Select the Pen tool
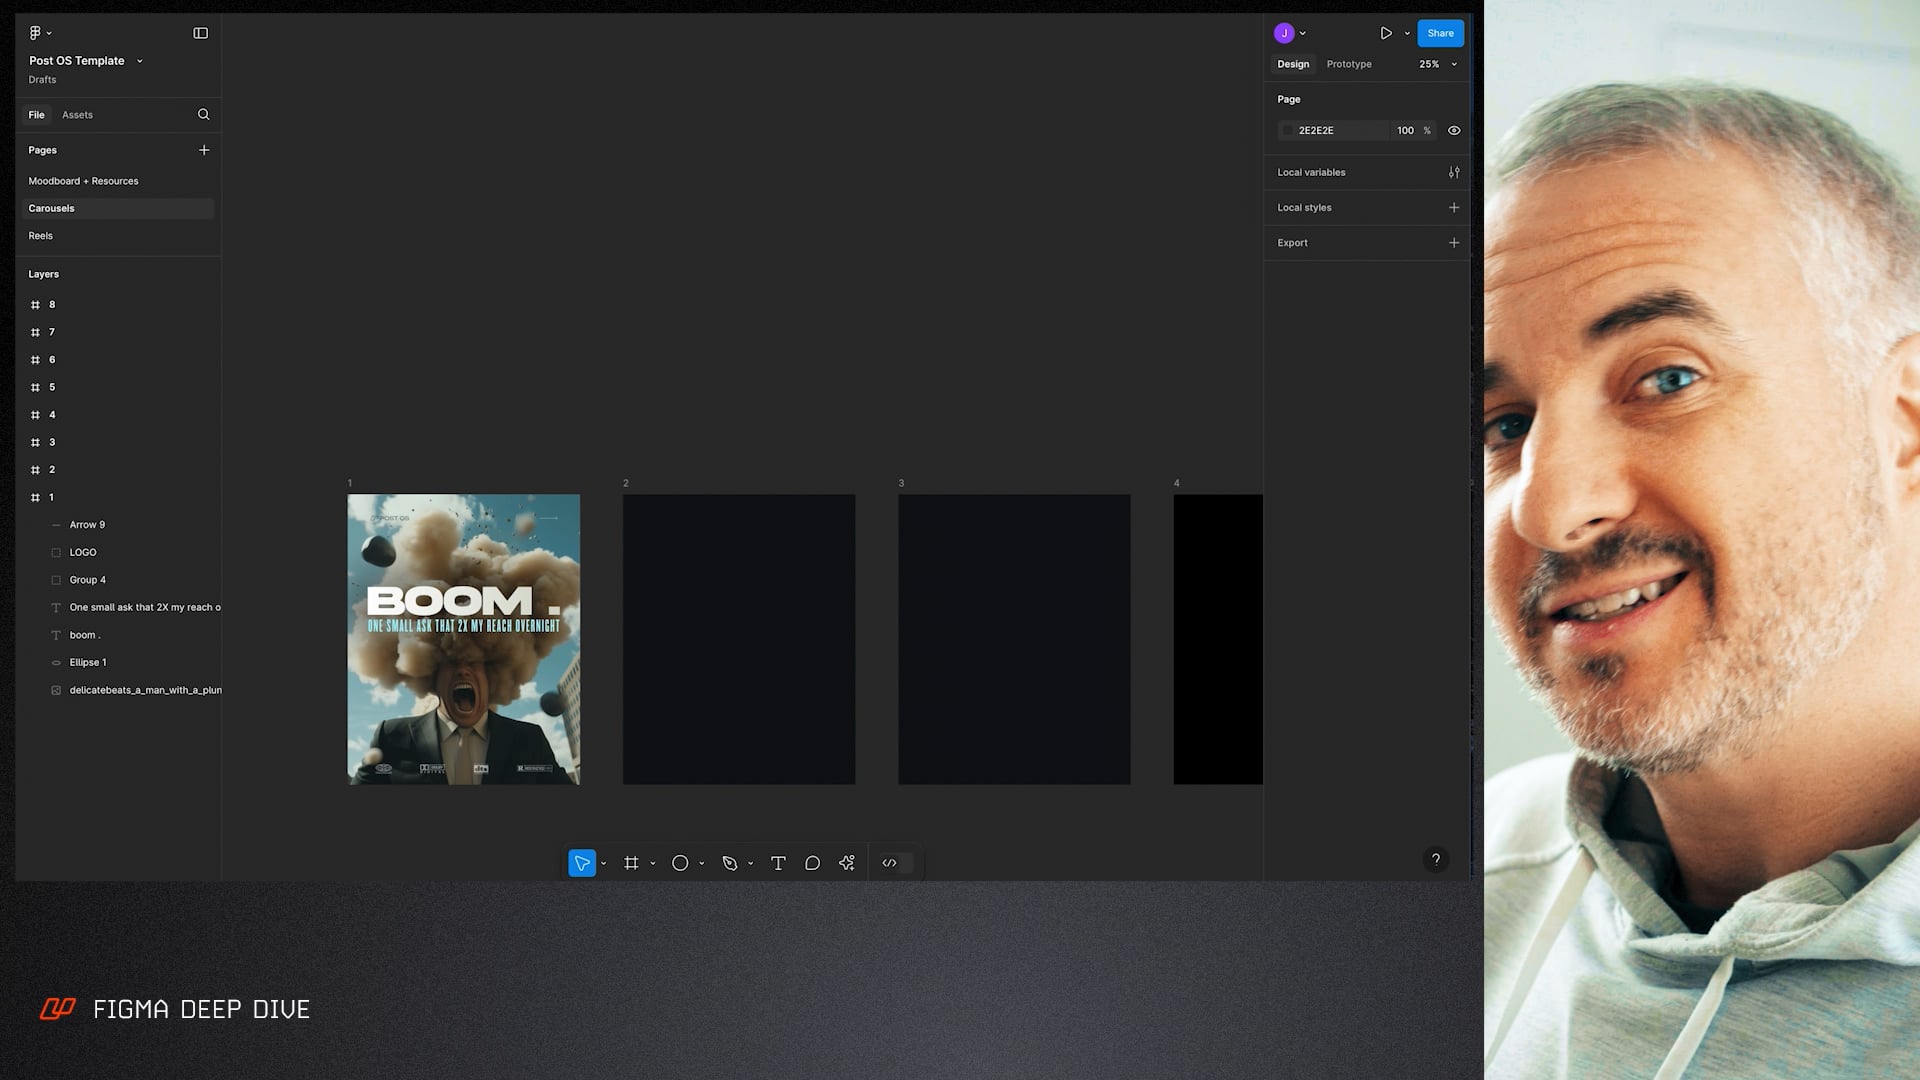The height and width of the screenshot is (1080, 1920). pos(730,863)
